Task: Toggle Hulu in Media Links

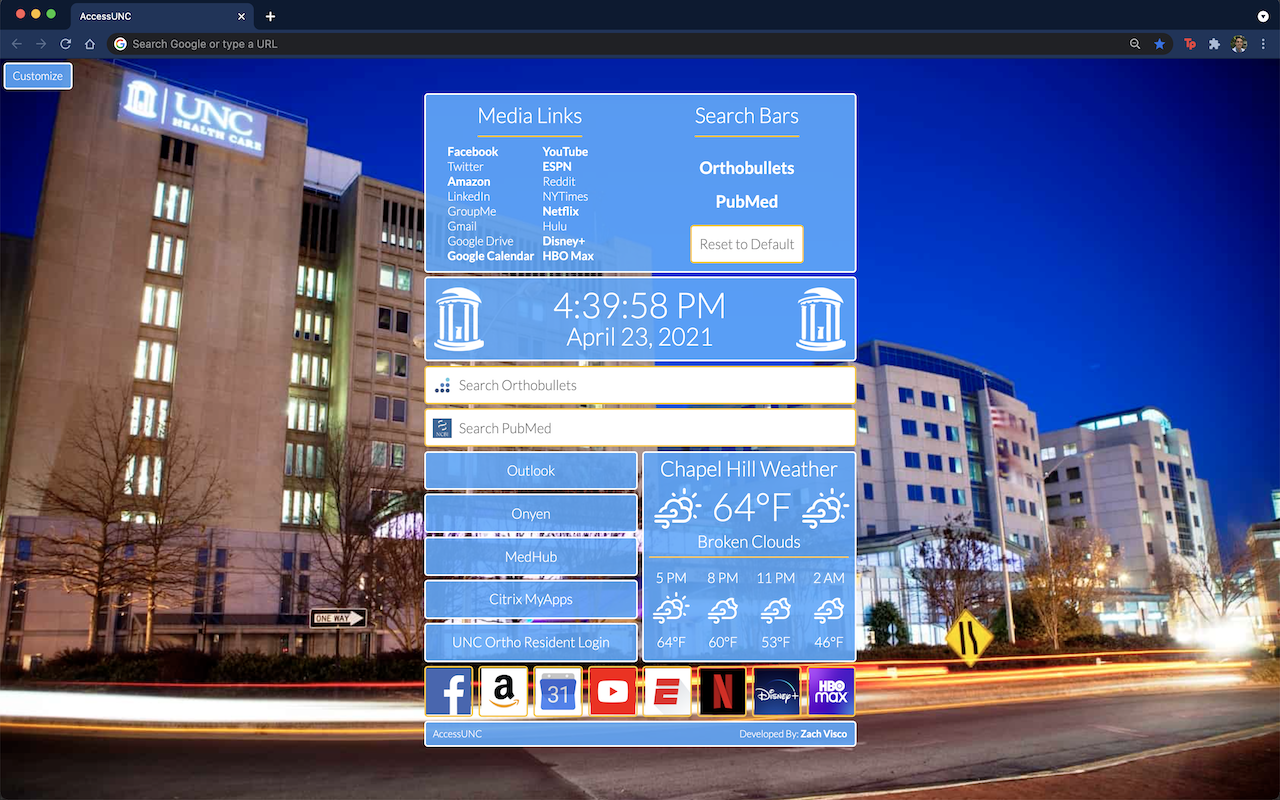Action: (555, 226)
